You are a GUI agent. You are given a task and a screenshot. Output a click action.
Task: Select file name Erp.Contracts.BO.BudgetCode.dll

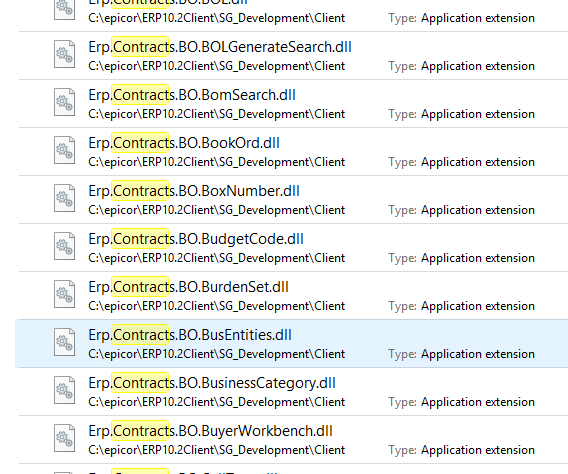tap(196, 239)
